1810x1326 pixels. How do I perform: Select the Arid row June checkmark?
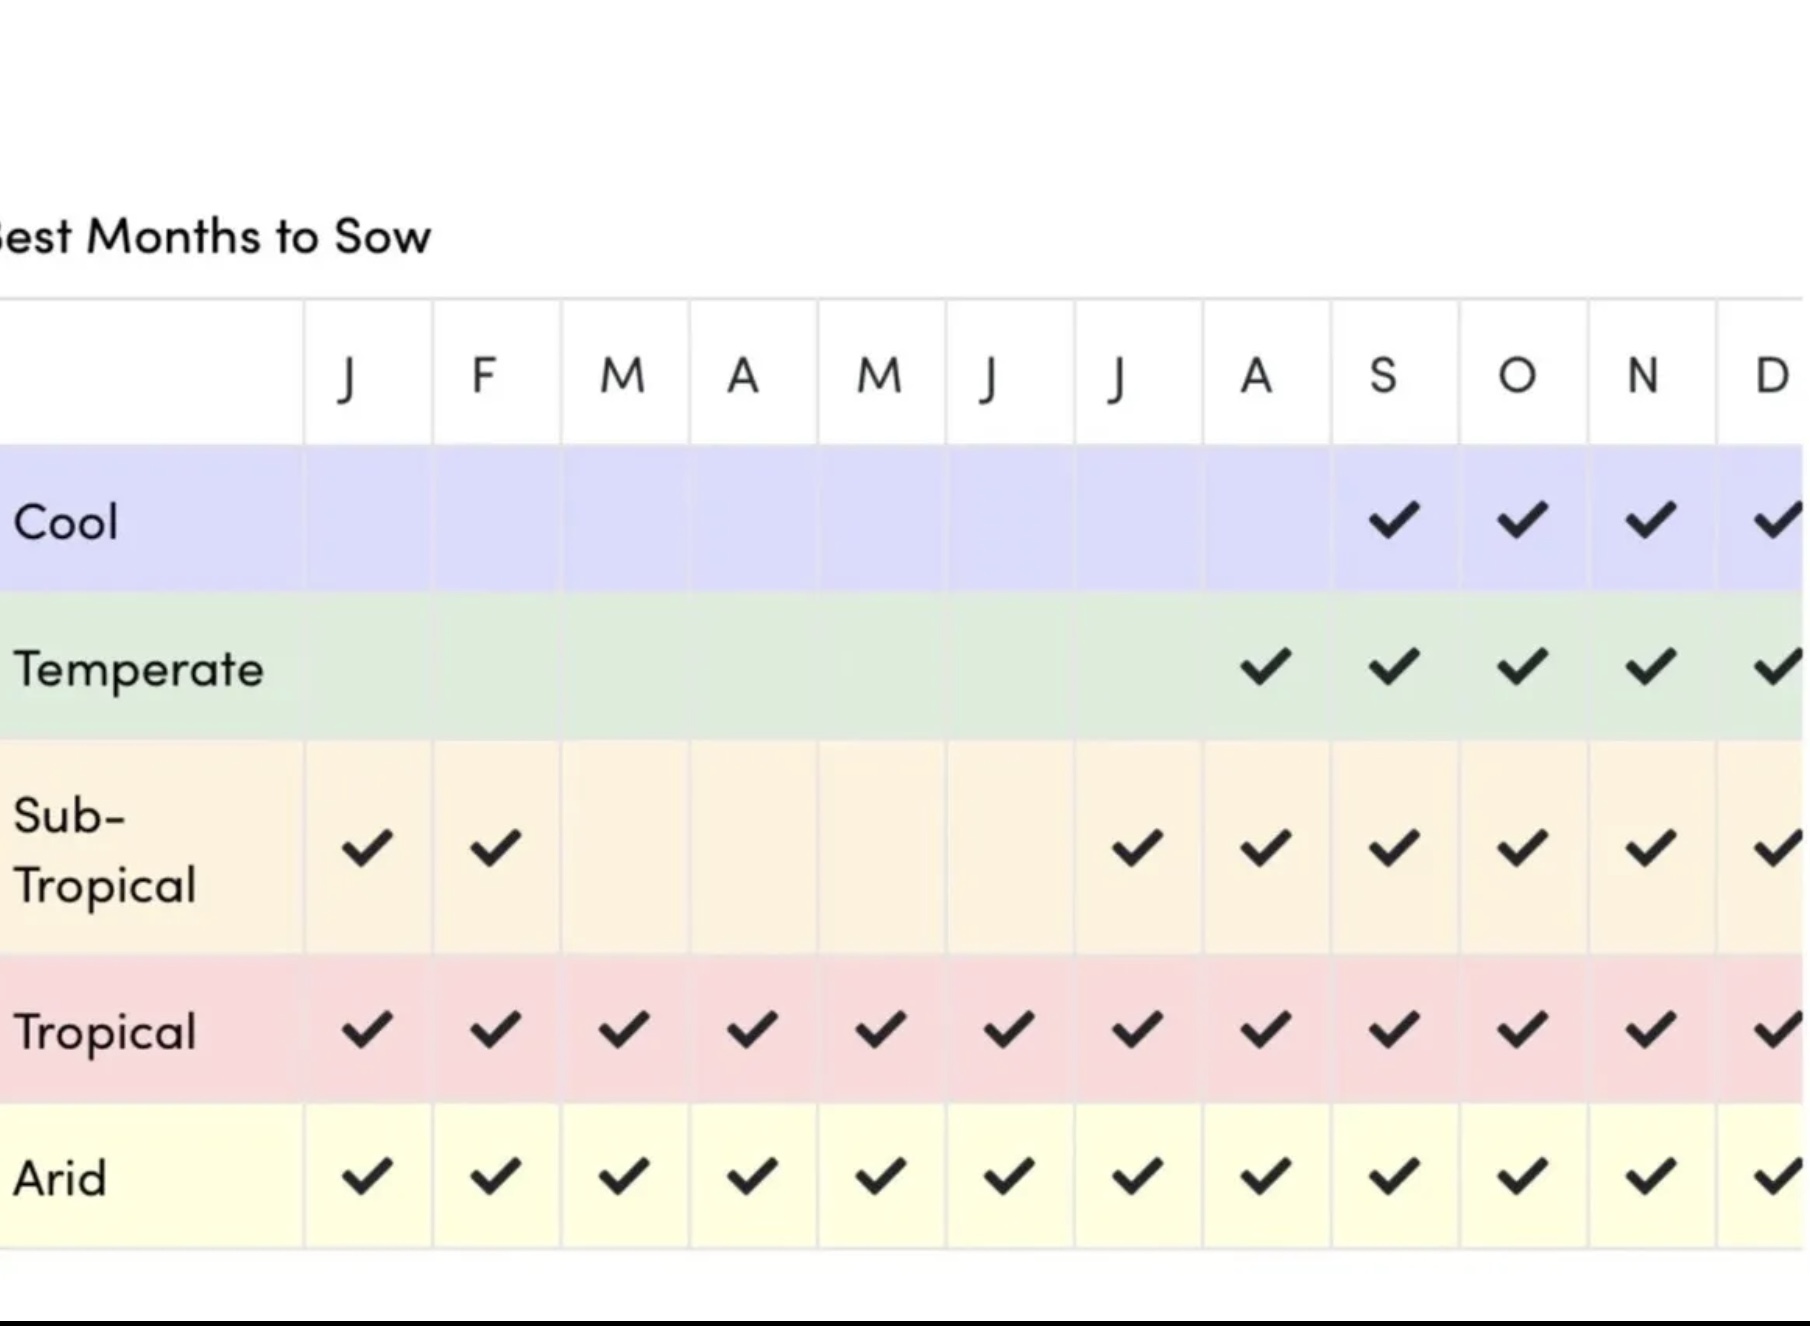(x=1008, y=1176)
